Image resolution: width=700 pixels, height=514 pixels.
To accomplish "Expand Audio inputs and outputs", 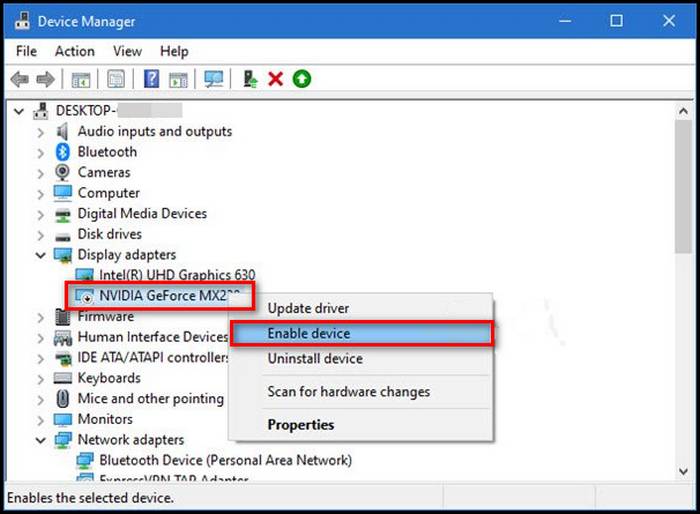I will 41,132.
